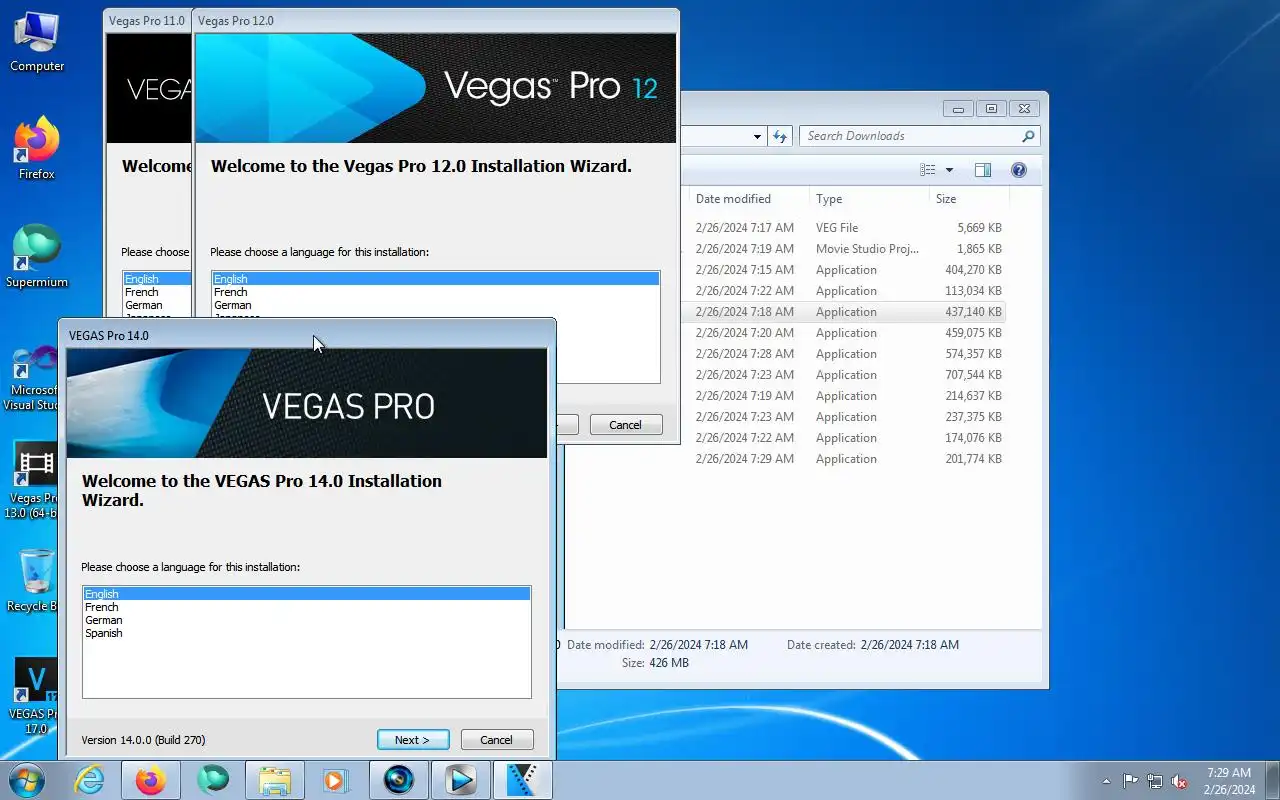The image size is (1280, 800).
Task: Select French in Vegas Pro 12.0 list
Action: click(436, 292)
